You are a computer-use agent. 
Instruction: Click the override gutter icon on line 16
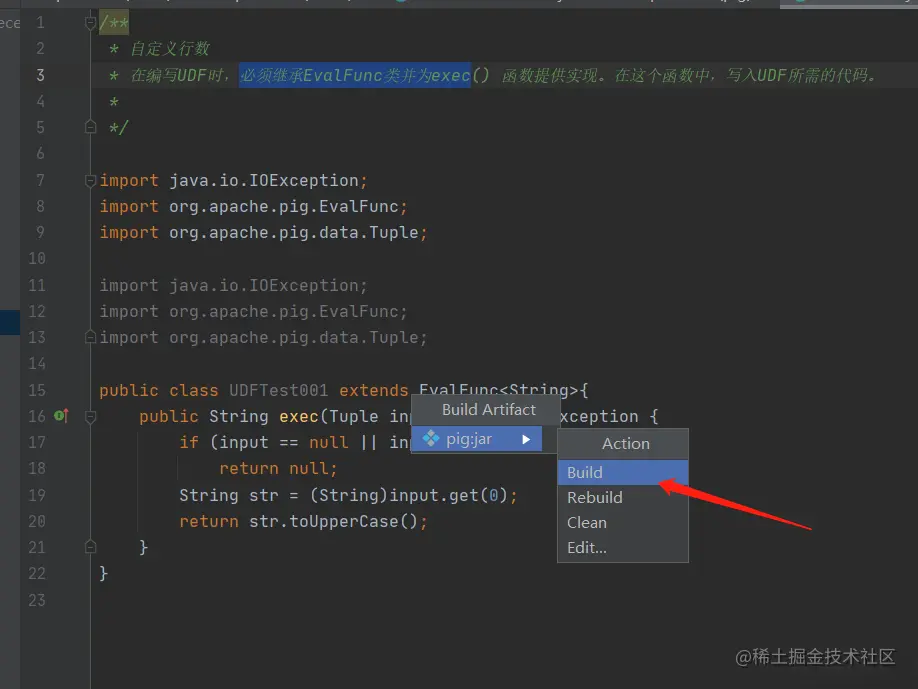[61, 416]
